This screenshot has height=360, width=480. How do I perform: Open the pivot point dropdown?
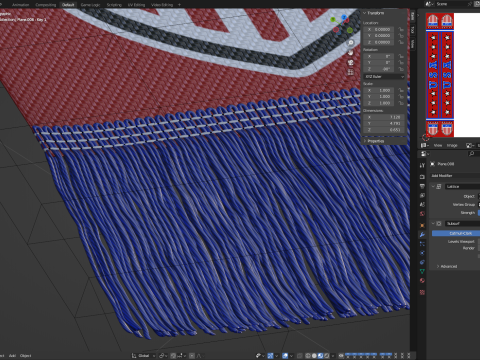tap(163, 356)
